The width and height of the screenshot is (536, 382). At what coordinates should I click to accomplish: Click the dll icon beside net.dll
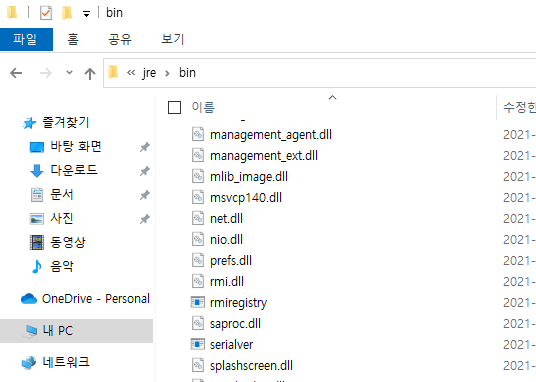pyautogui.click(x=198, y=218)
